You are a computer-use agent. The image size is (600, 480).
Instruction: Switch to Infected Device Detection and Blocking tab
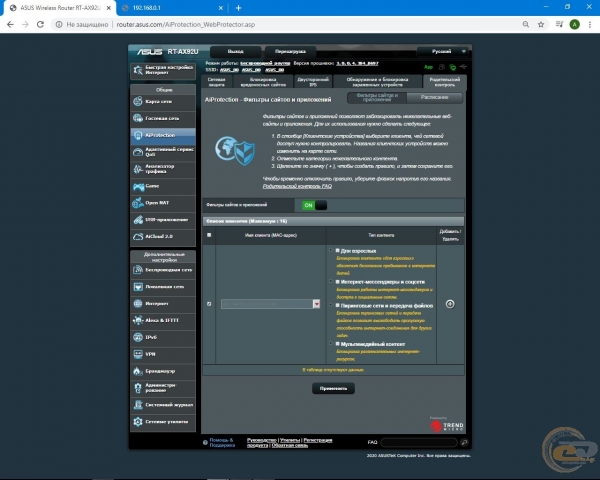point(377,82)
